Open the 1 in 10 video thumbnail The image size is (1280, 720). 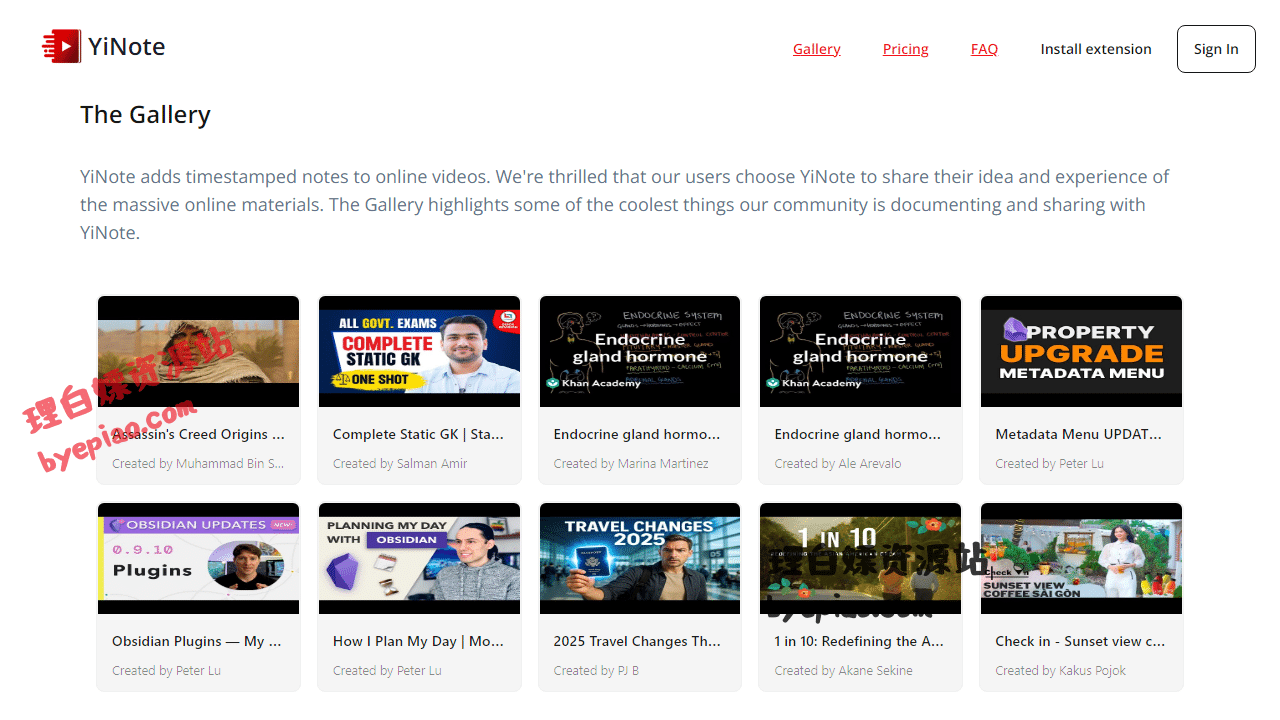860,558
